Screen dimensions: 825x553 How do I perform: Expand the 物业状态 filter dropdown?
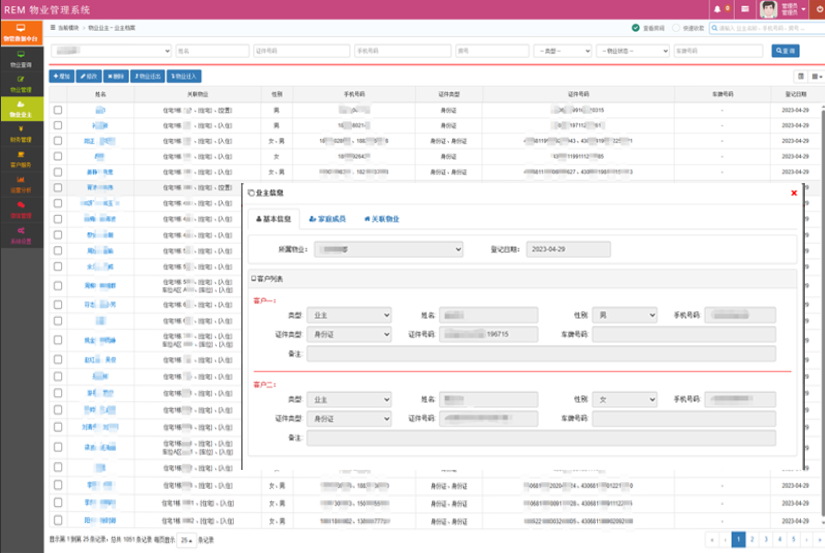tap(633, 51)
